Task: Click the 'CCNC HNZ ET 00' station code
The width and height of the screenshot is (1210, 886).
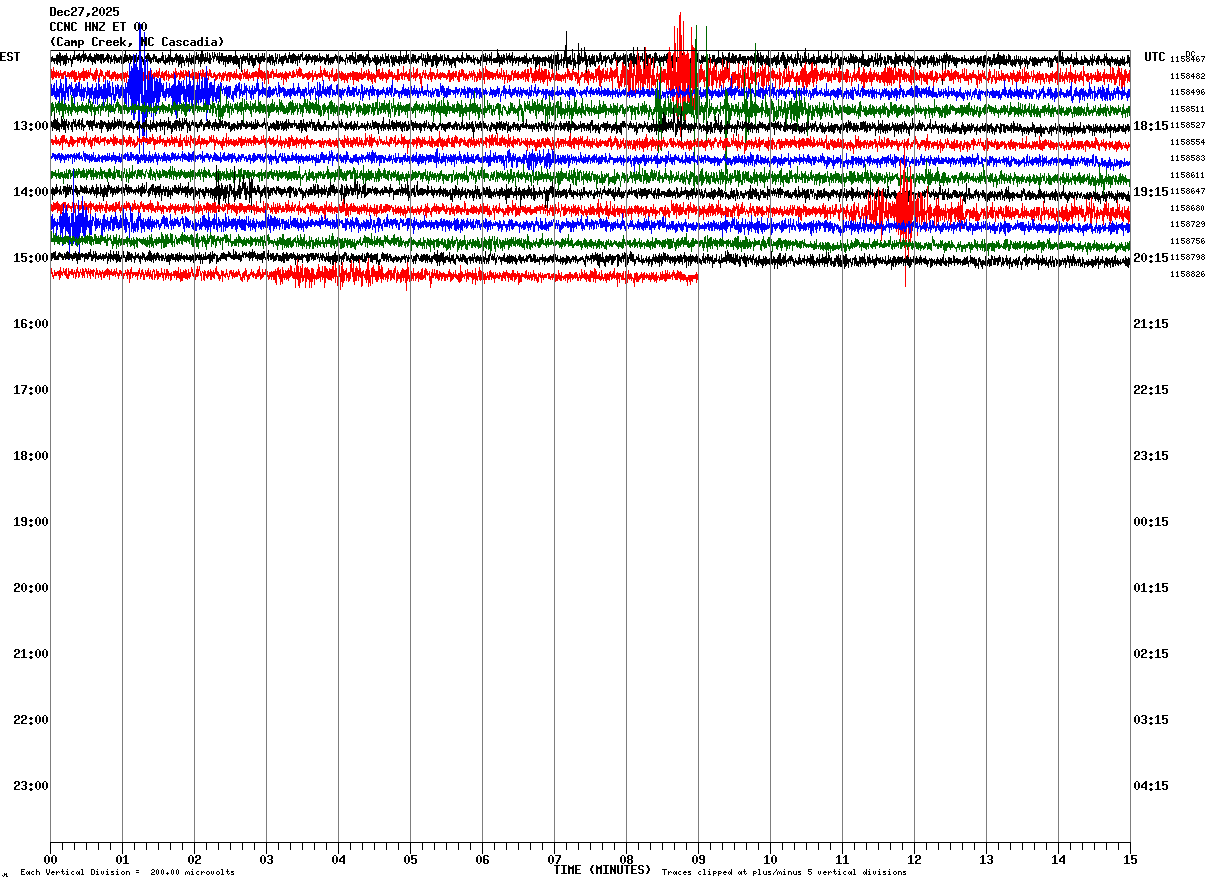Action: [x=98, y=27]
